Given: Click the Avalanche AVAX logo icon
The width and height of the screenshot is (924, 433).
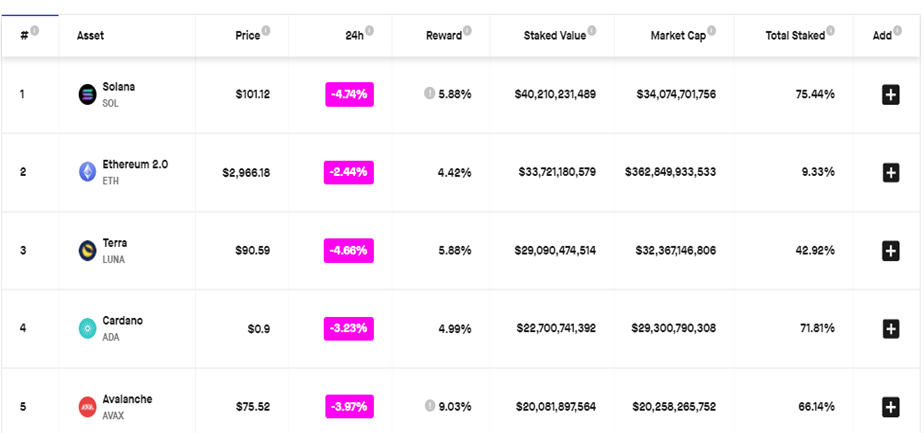Looking at the screenshot, I should pos(87,406).
